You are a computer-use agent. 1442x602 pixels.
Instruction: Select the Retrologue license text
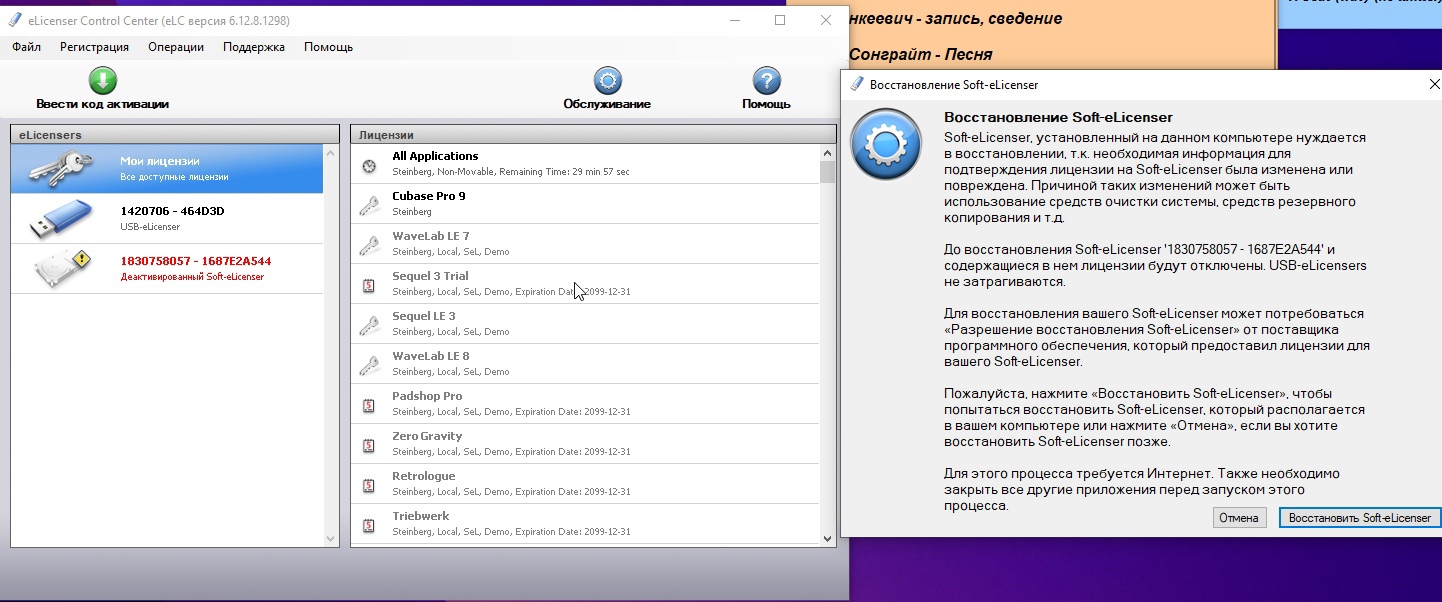[x=423, y=476]
